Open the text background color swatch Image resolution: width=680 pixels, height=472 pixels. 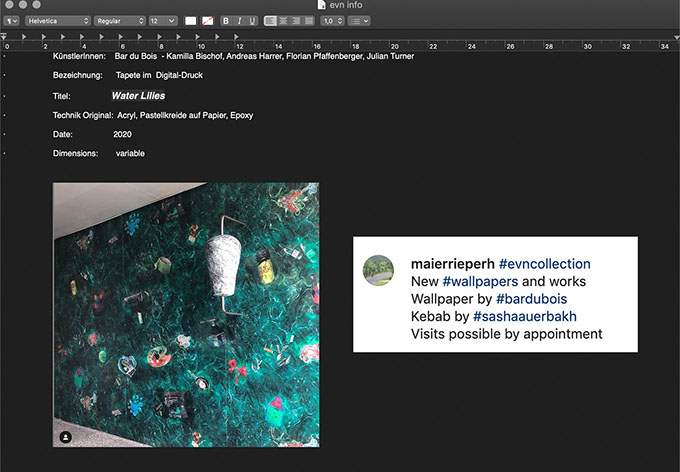[208, 21]
